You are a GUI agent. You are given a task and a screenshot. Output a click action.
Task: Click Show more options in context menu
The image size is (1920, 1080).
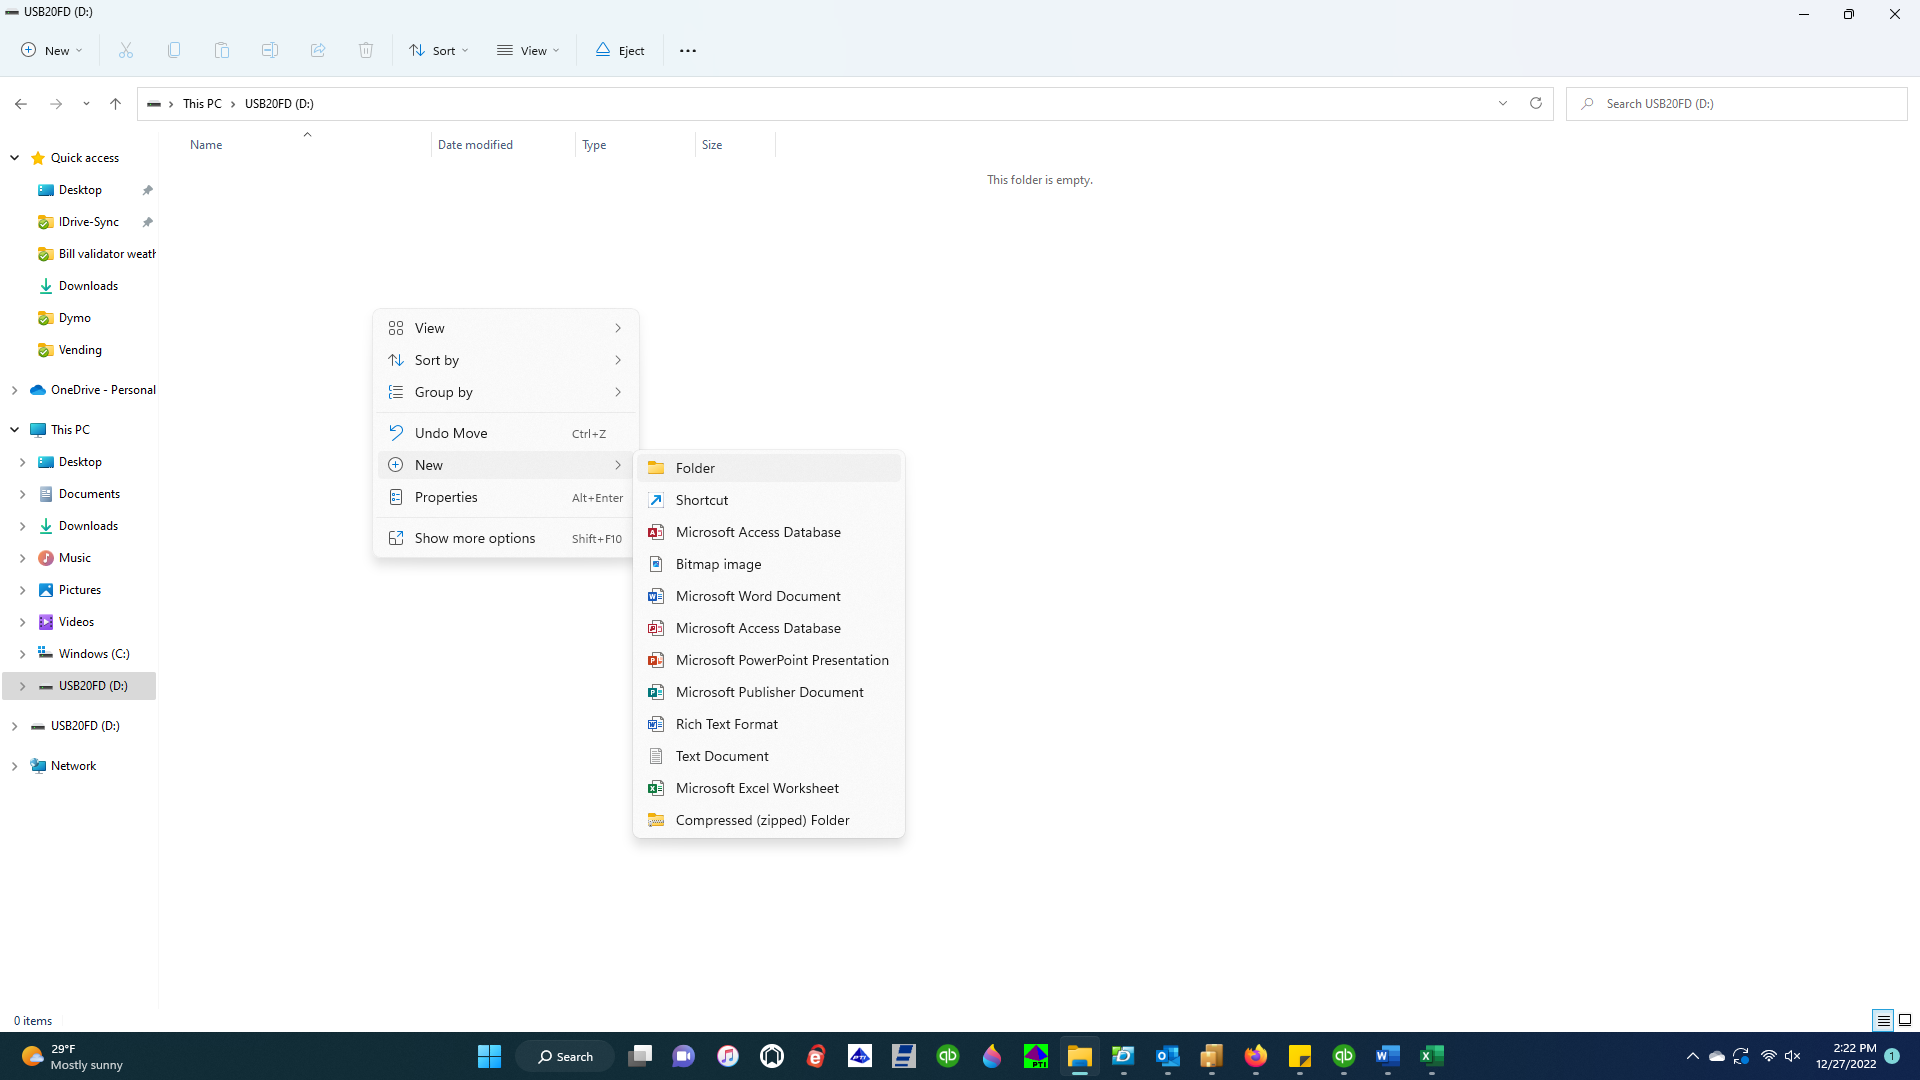tap(475, 538)
